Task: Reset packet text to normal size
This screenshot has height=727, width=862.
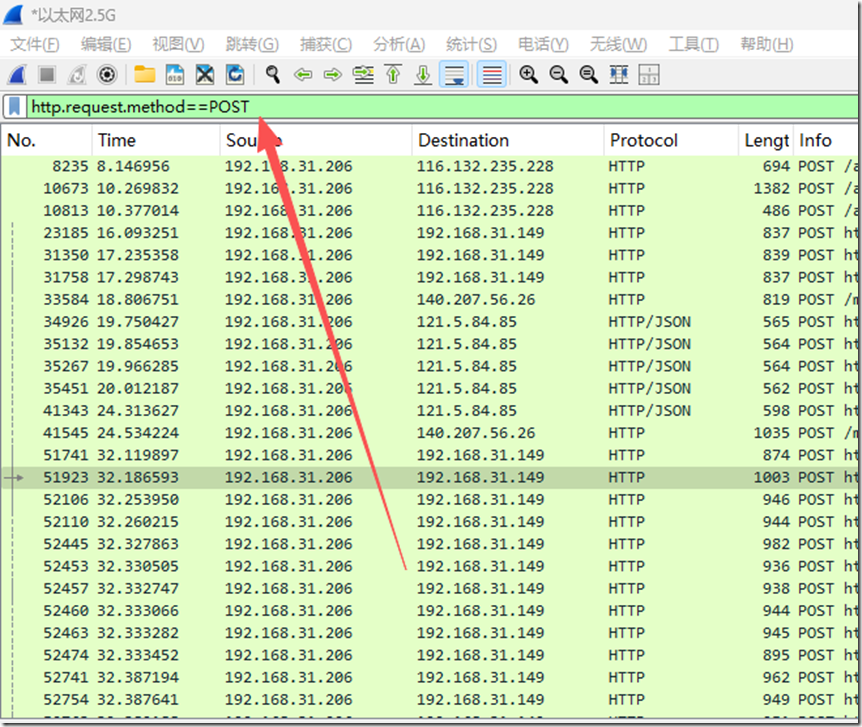Action: point(589,74)
